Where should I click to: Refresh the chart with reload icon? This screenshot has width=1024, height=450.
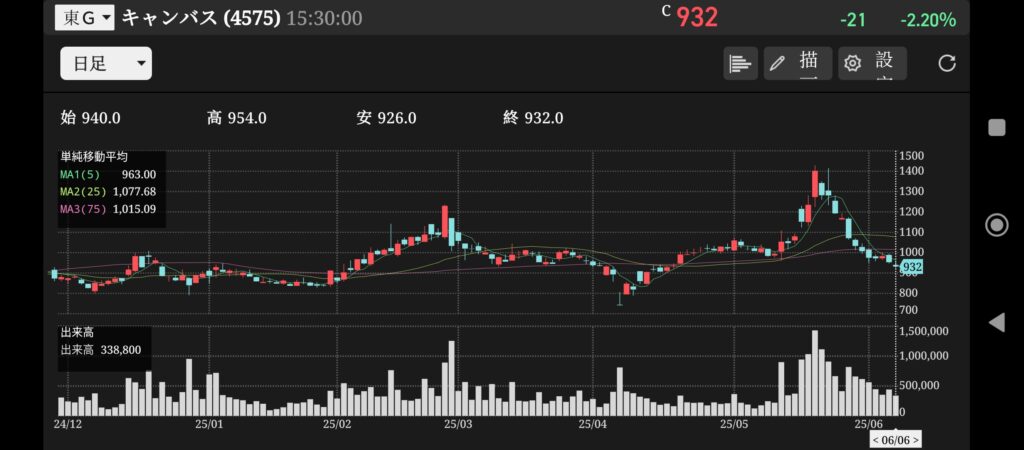coord(947,64)
